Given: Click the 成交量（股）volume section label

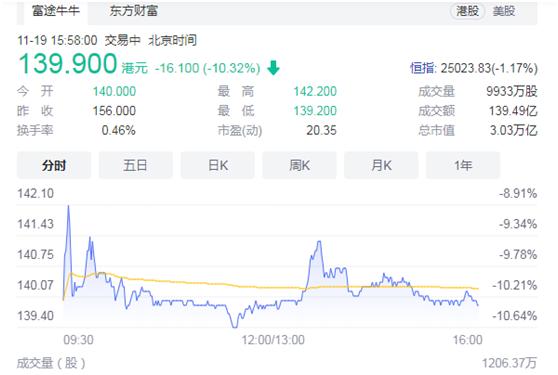Looking at the screenshot, I should (51, 363).
